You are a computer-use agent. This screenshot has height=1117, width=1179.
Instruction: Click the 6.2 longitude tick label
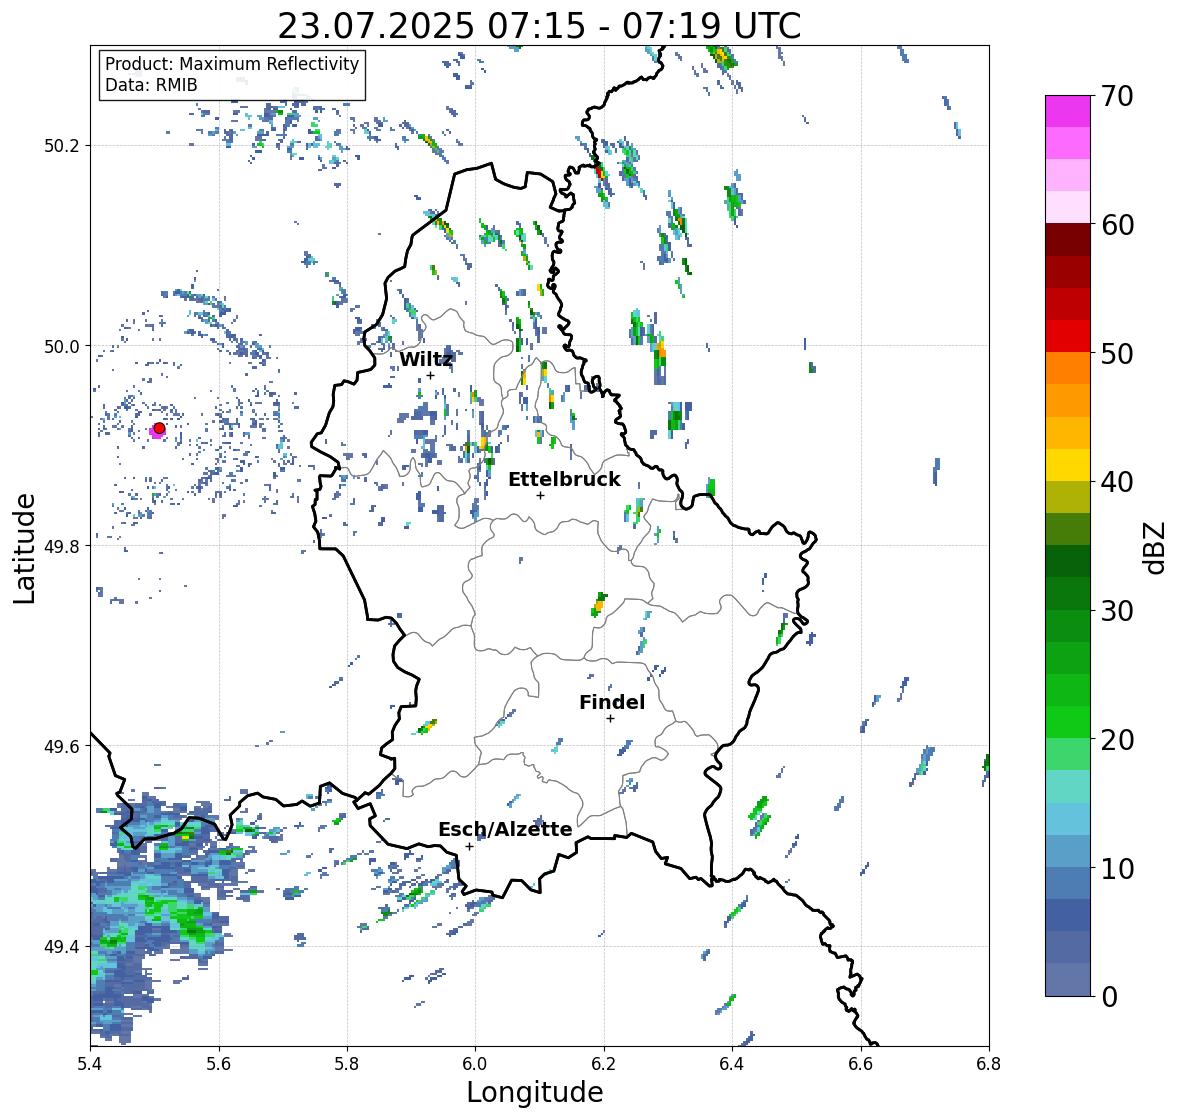pyautogui.click(x=604, y=1064)
